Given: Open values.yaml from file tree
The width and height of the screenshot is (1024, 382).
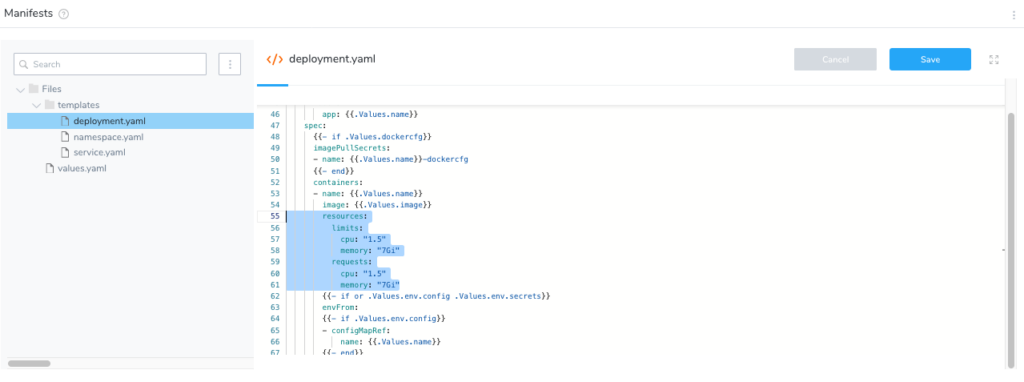Looking at the screenshot, I should coord(82,168).
